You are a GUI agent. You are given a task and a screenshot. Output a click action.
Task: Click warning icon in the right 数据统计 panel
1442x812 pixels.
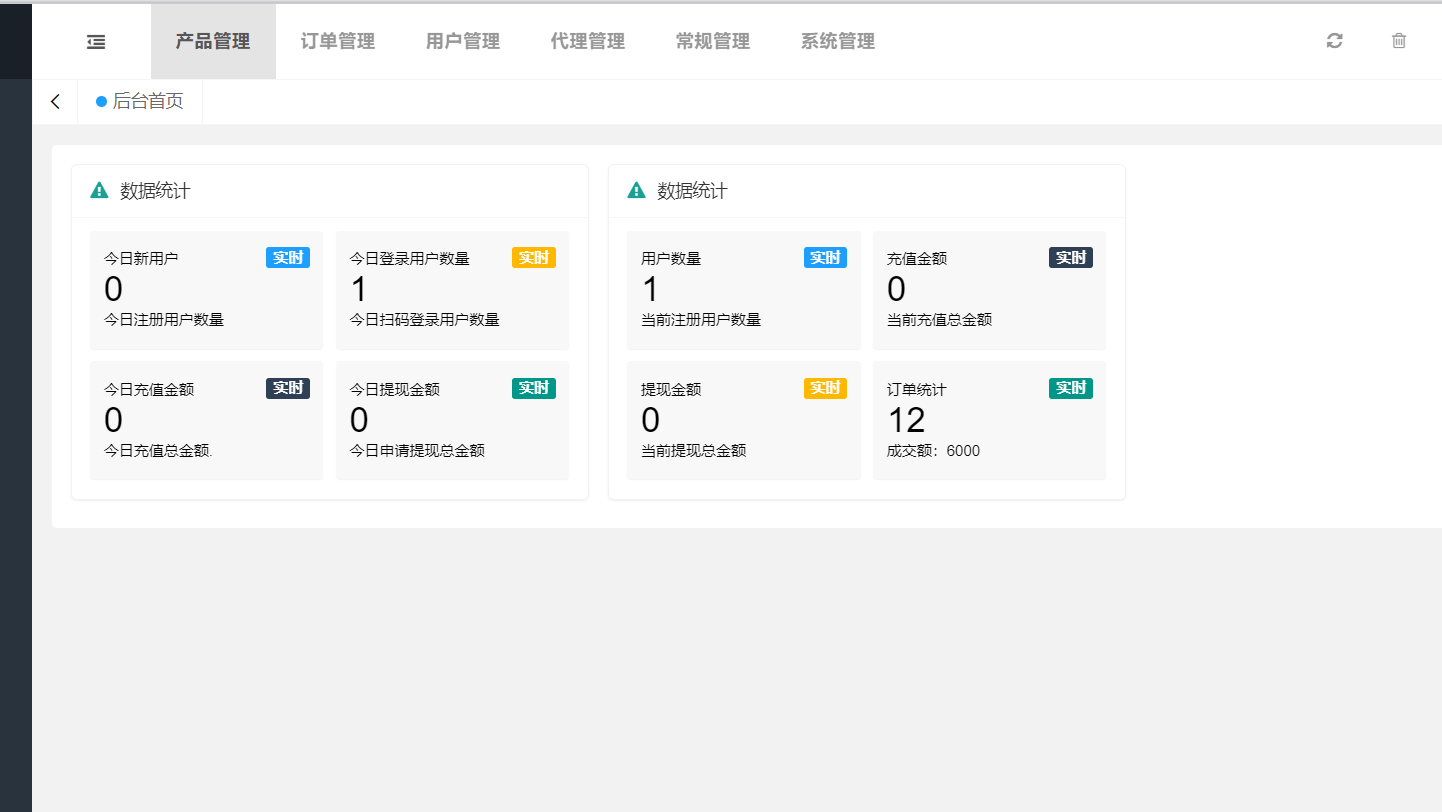[636, 191]
